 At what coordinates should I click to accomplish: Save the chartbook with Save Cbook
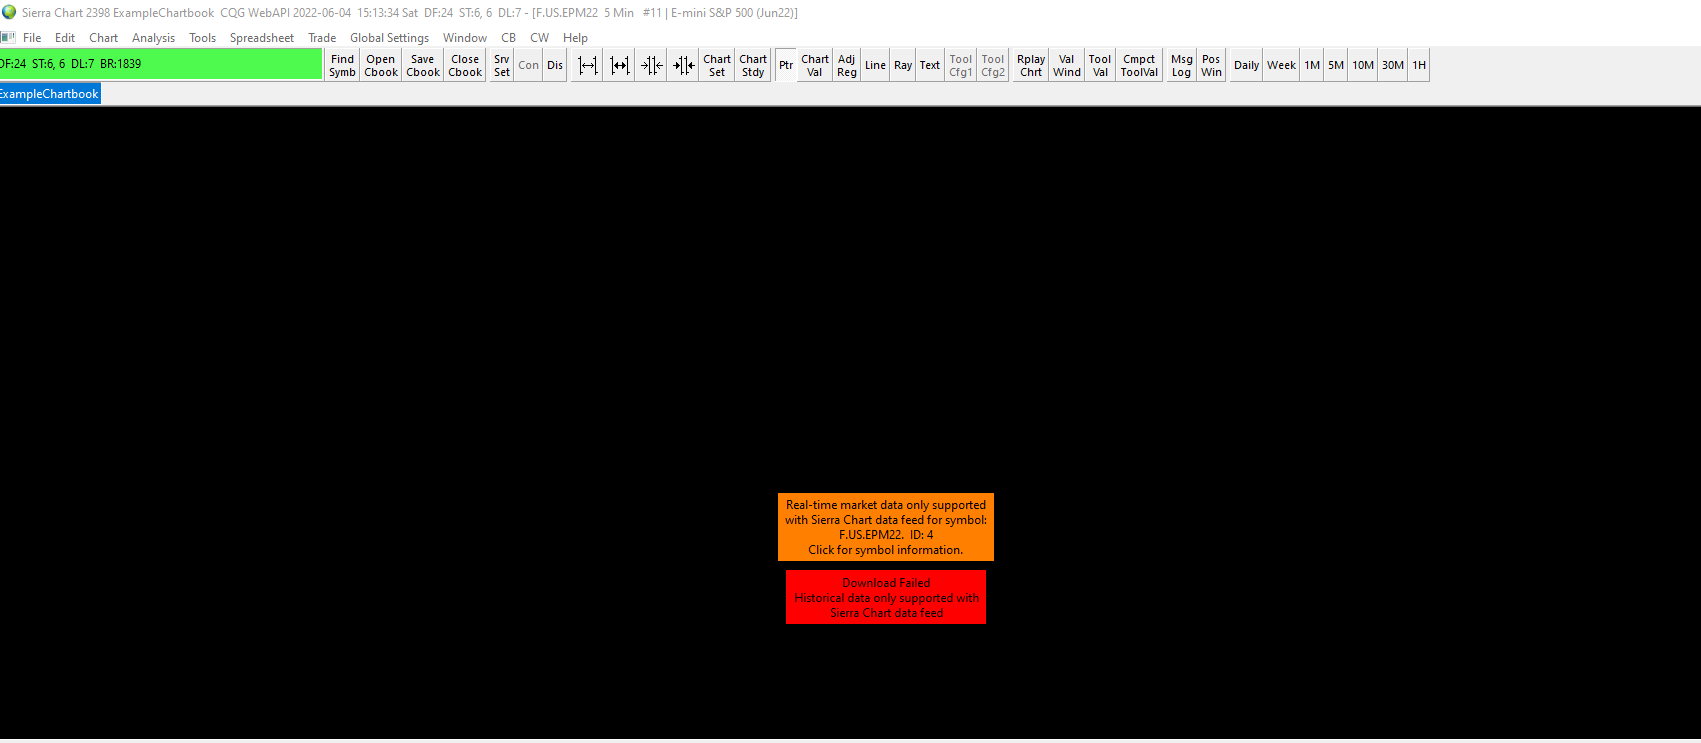point(423,65)
